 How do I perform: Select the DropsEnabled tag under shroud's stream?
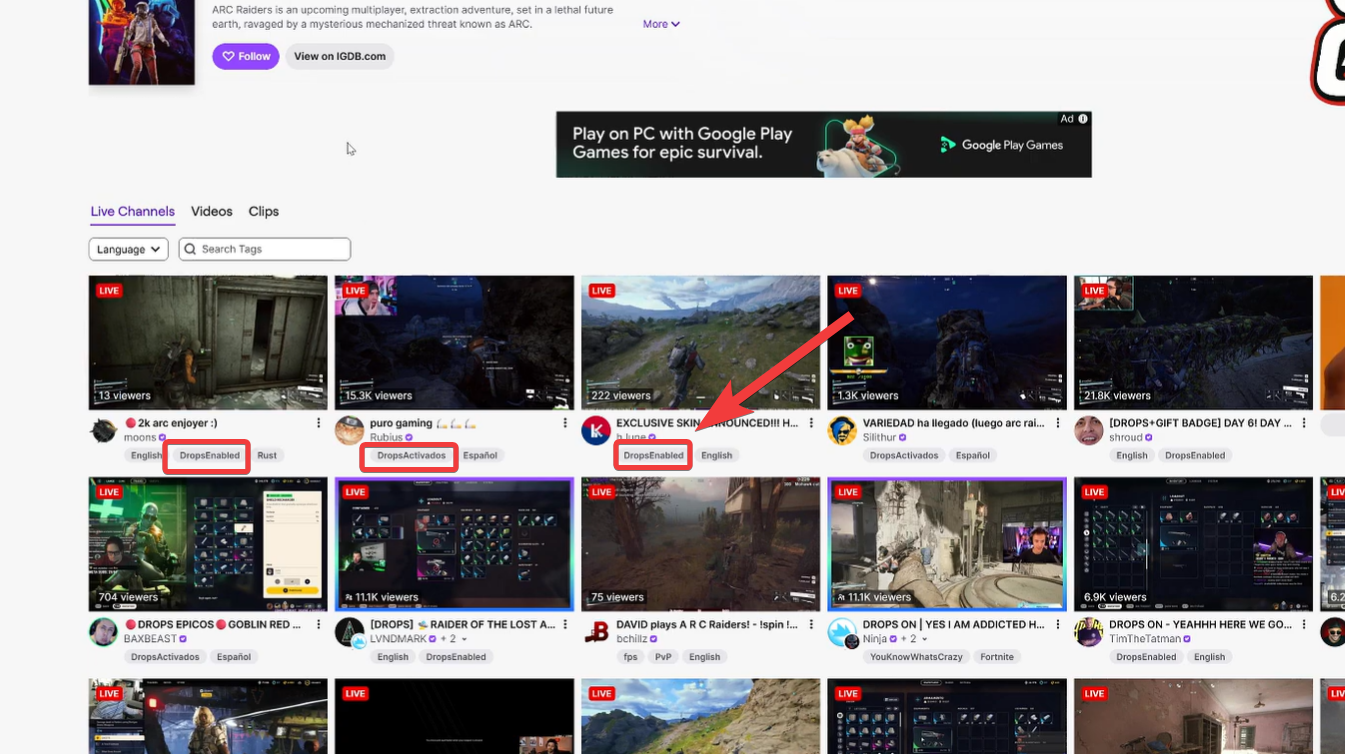pos(1195,455)
